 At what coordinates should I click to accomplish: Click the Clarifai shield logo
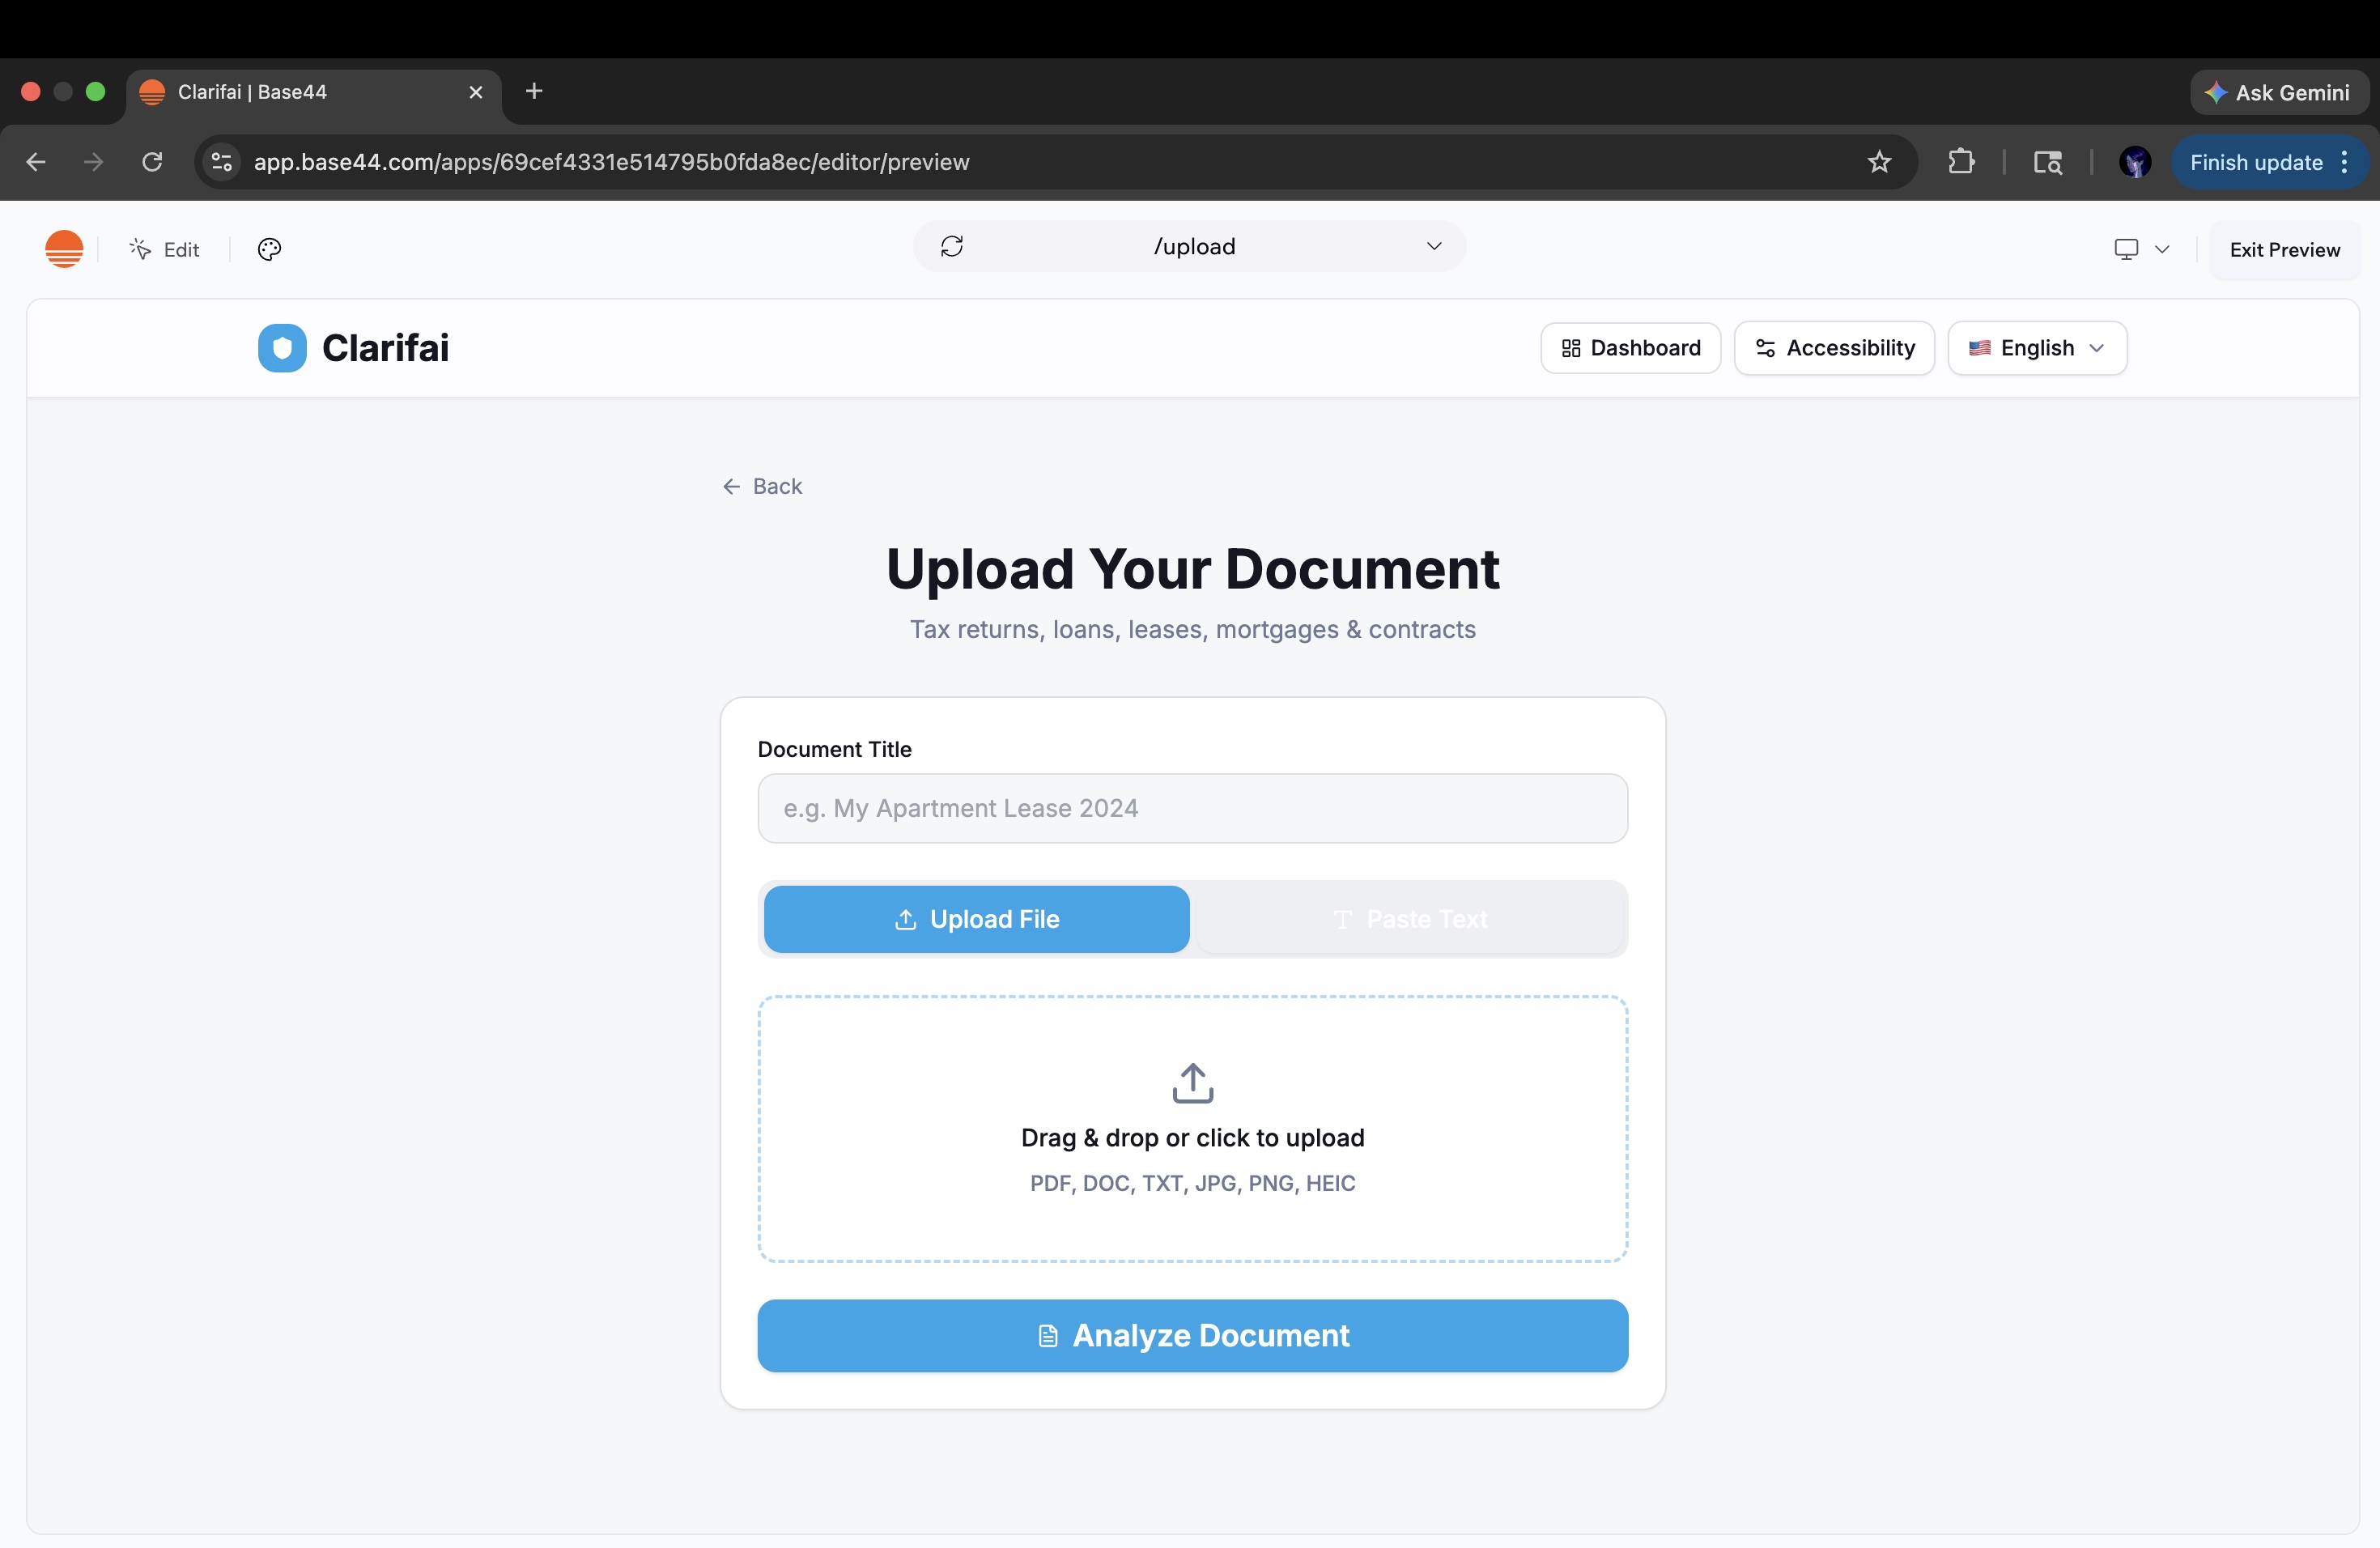pos(282,348)
